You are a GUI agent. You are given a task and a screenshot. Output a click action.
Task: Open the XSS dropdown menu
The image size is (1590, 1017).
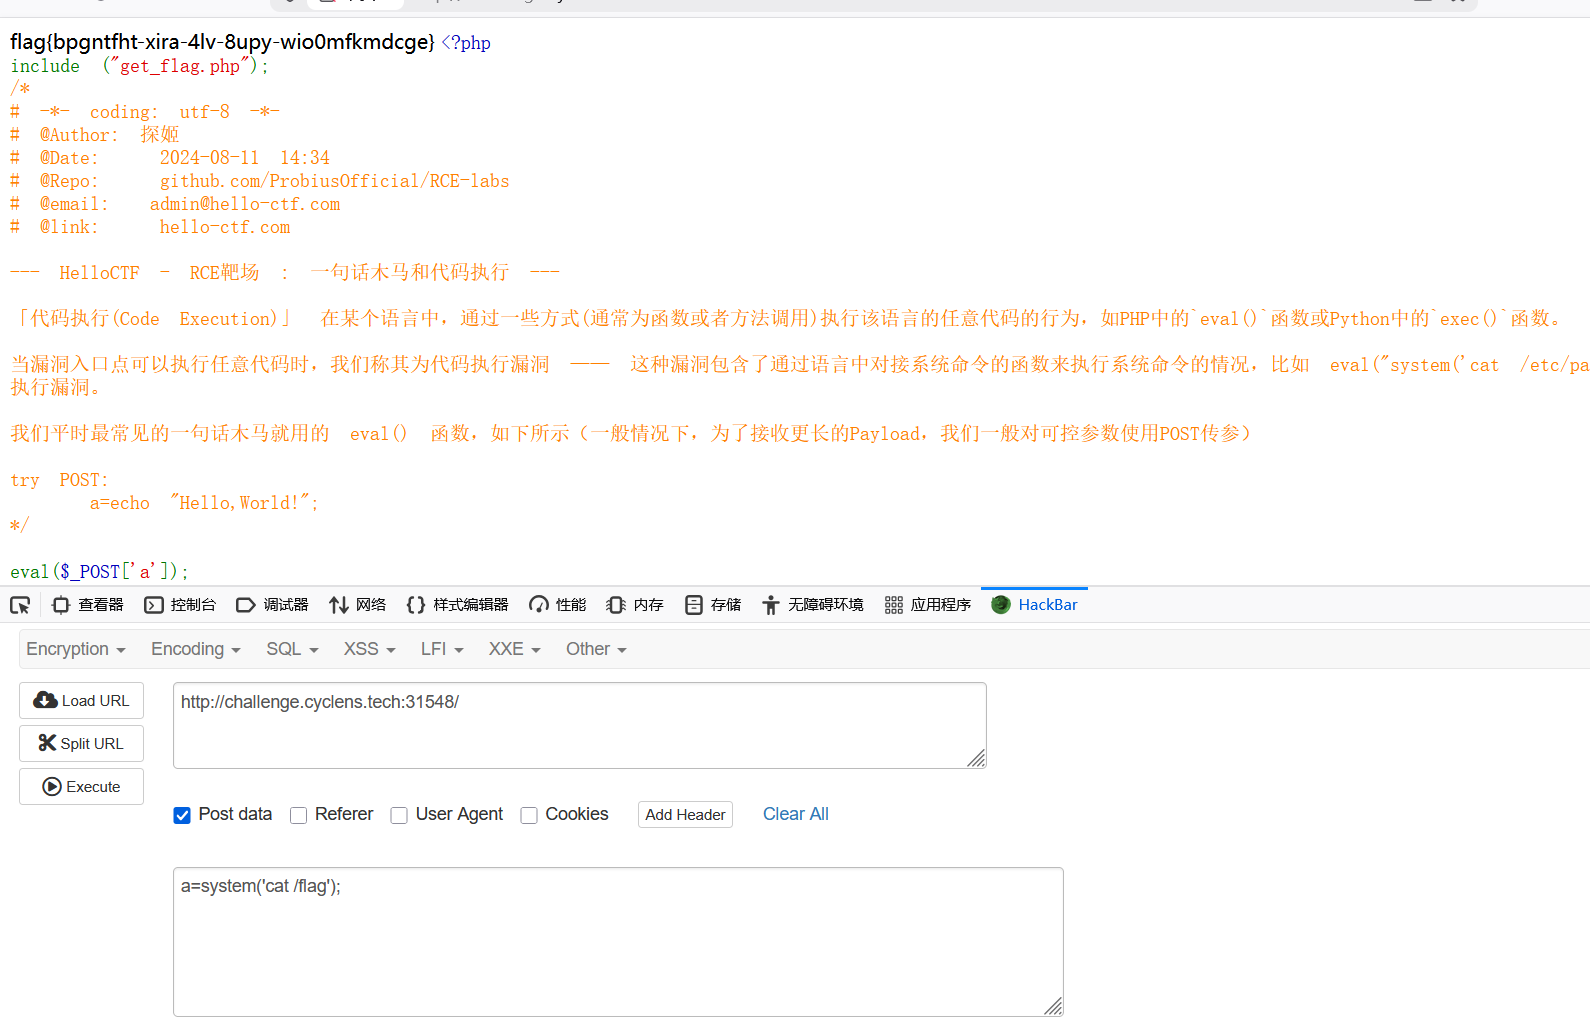[x=370, y=649]
